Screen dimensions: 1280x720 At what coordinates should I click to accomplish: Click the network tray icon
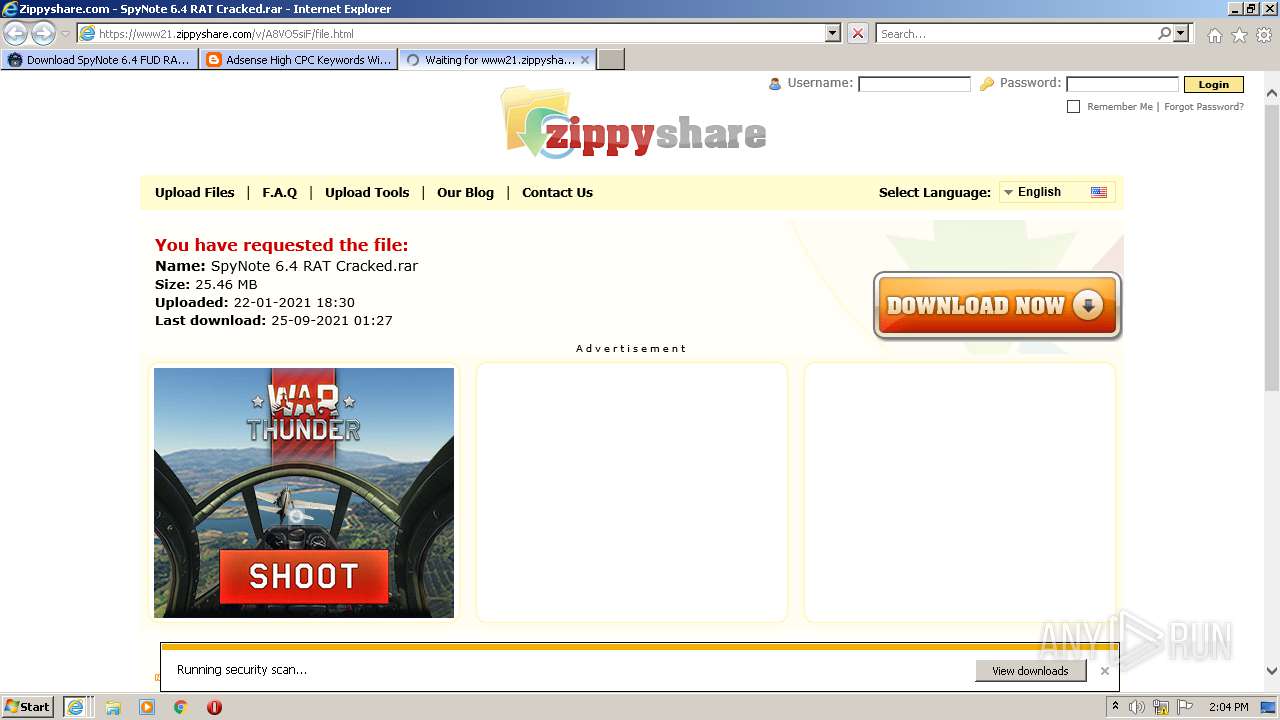(1161, 707)
